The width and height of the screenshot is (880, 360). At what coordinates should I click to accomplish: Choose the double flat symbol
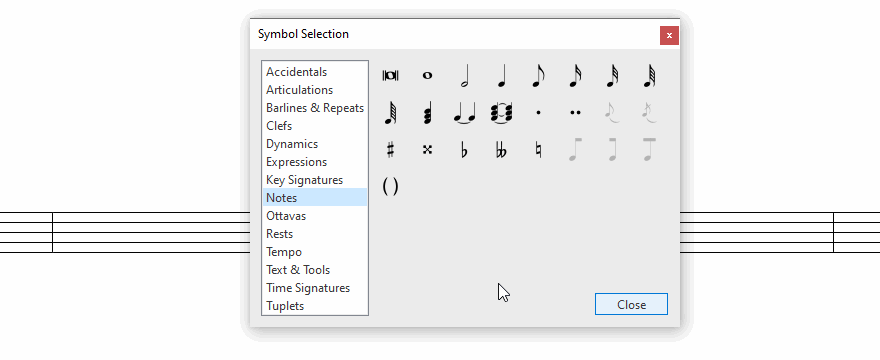pos(501,150)
